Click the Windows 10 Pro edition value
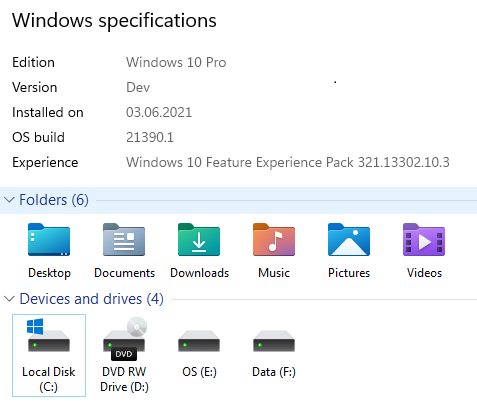The image size is (477, 411). (176, 62)
